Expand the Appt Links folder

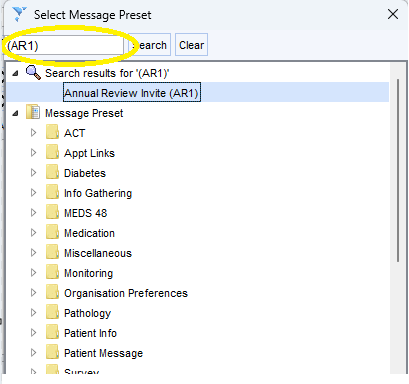[x=33, y=153]
